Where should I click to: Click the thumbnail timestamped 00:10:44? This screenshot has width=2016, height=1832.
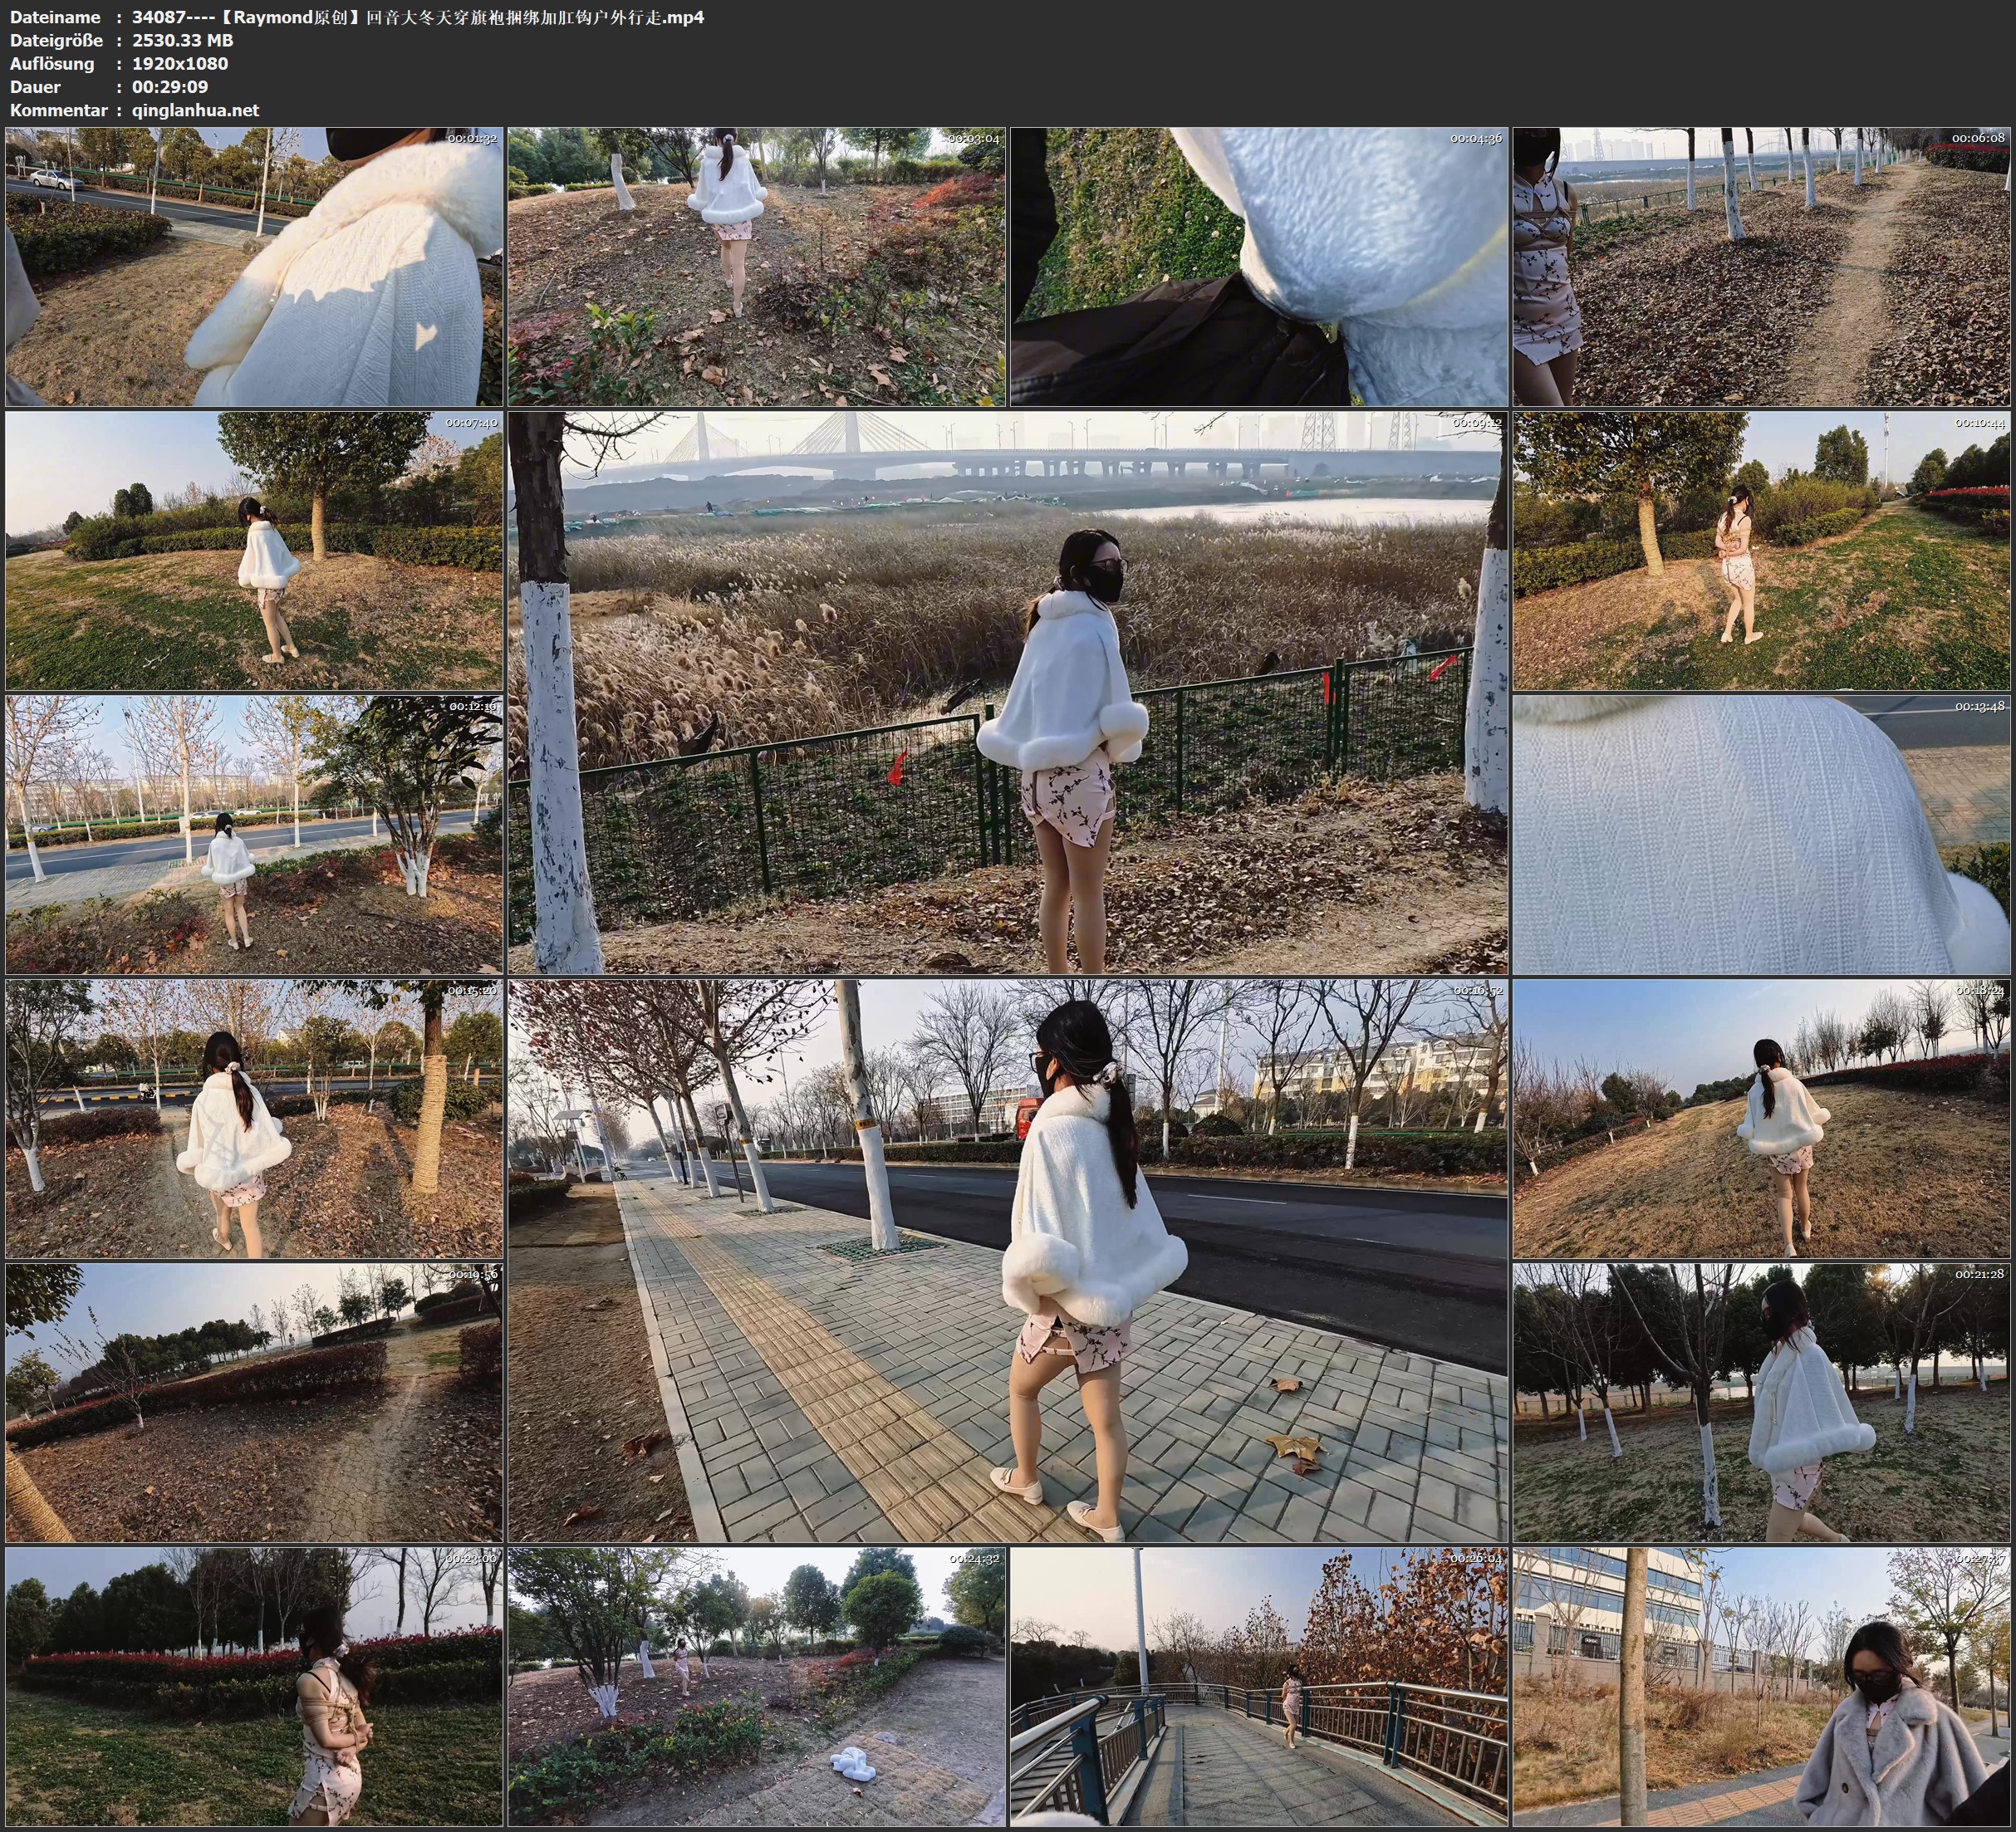click(1762, 551)
